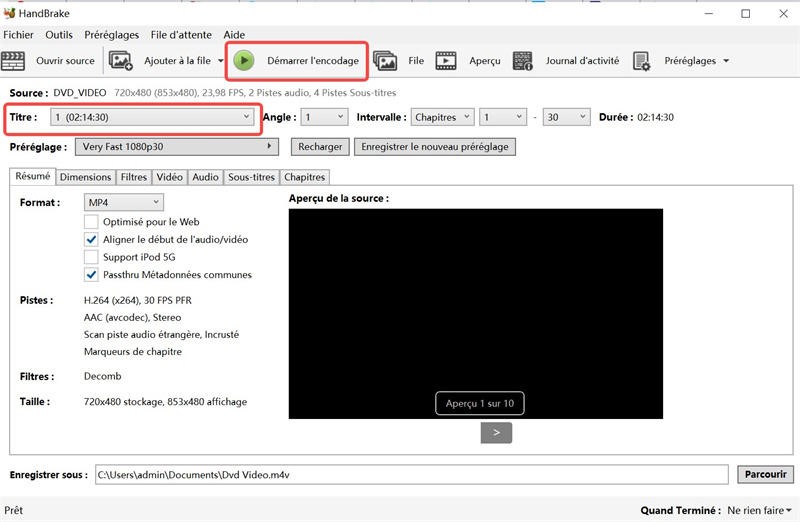Switch to the Audio tab

click(x=205, y=177)
